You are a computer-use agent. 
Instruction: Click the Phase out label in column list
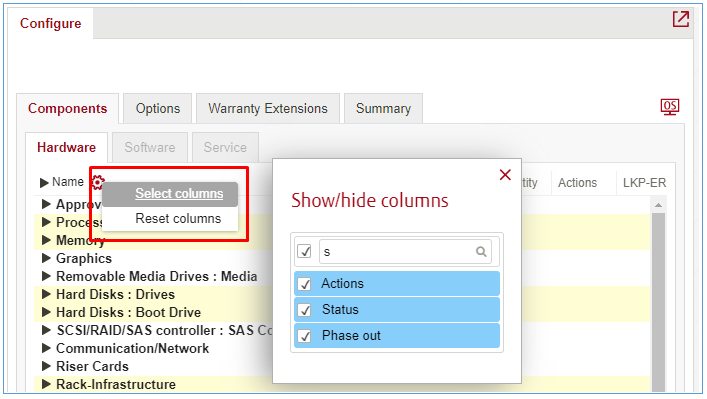(x=351, y=336)
